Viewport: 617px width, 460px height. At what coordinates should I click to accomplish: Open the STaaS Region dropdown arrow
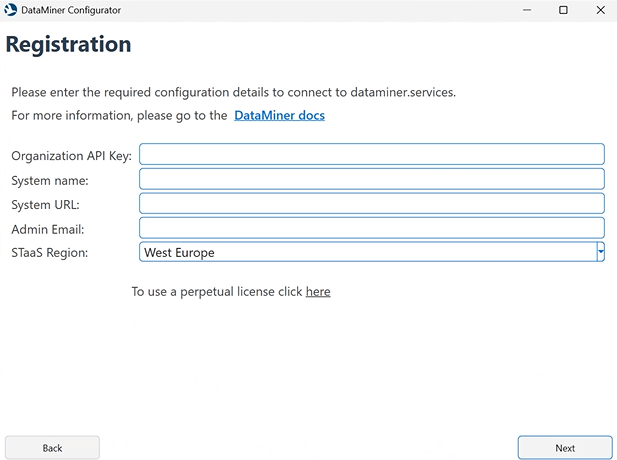pyautogui.click(x=600, y=252)
